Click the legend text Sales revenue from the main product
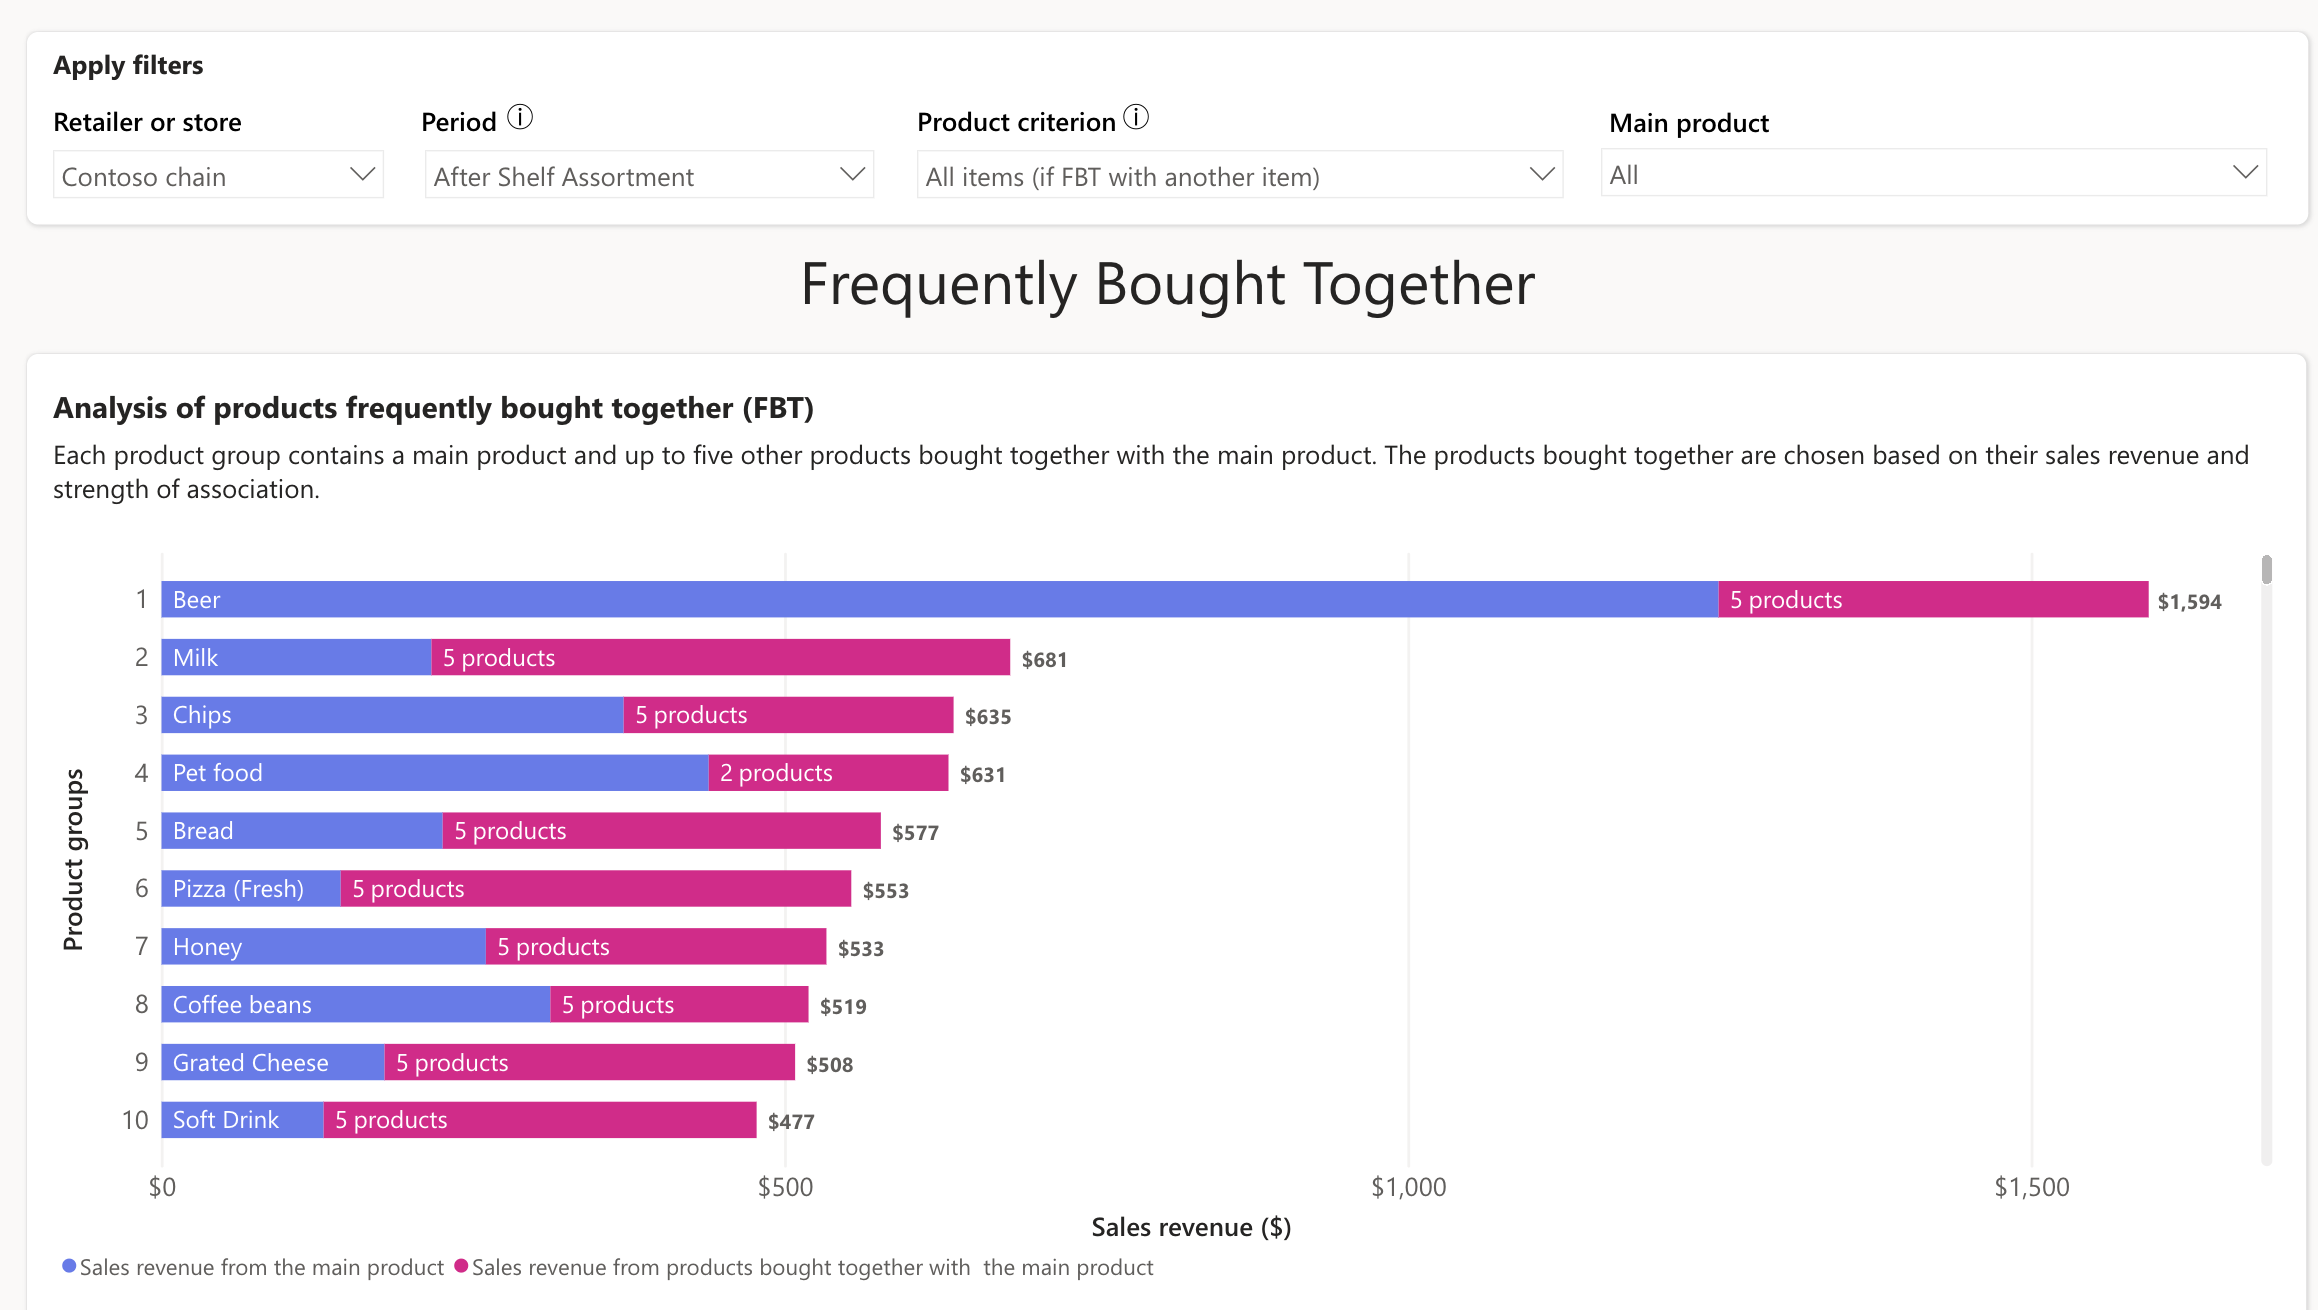The height and width of the screenshot is (1310, 2318). click(260, 1266)
